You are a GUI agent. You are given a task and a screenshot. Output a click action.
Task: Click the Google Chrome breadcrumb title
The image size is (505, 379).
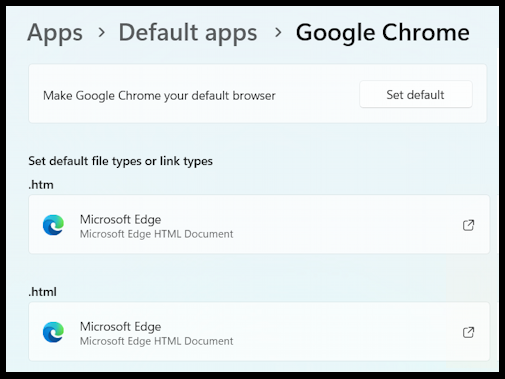coord(383,33)
